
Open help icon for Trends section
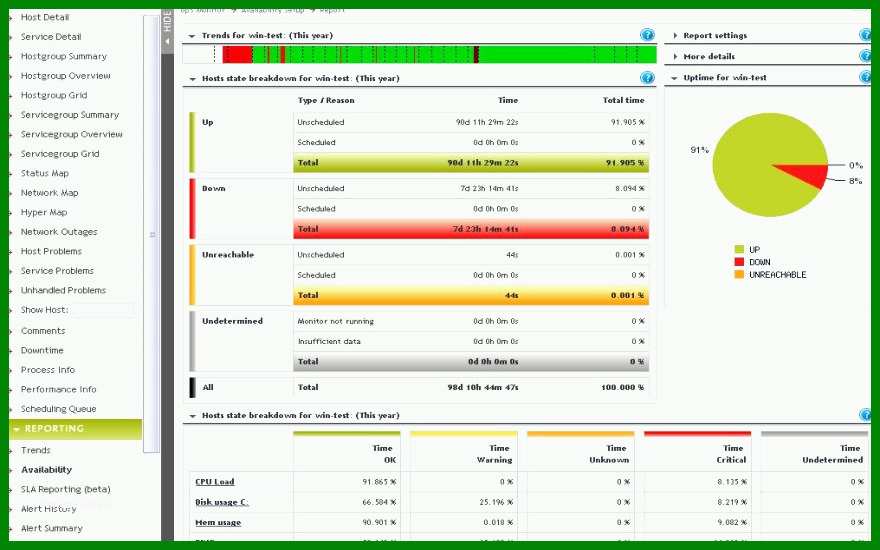[647, 35]
